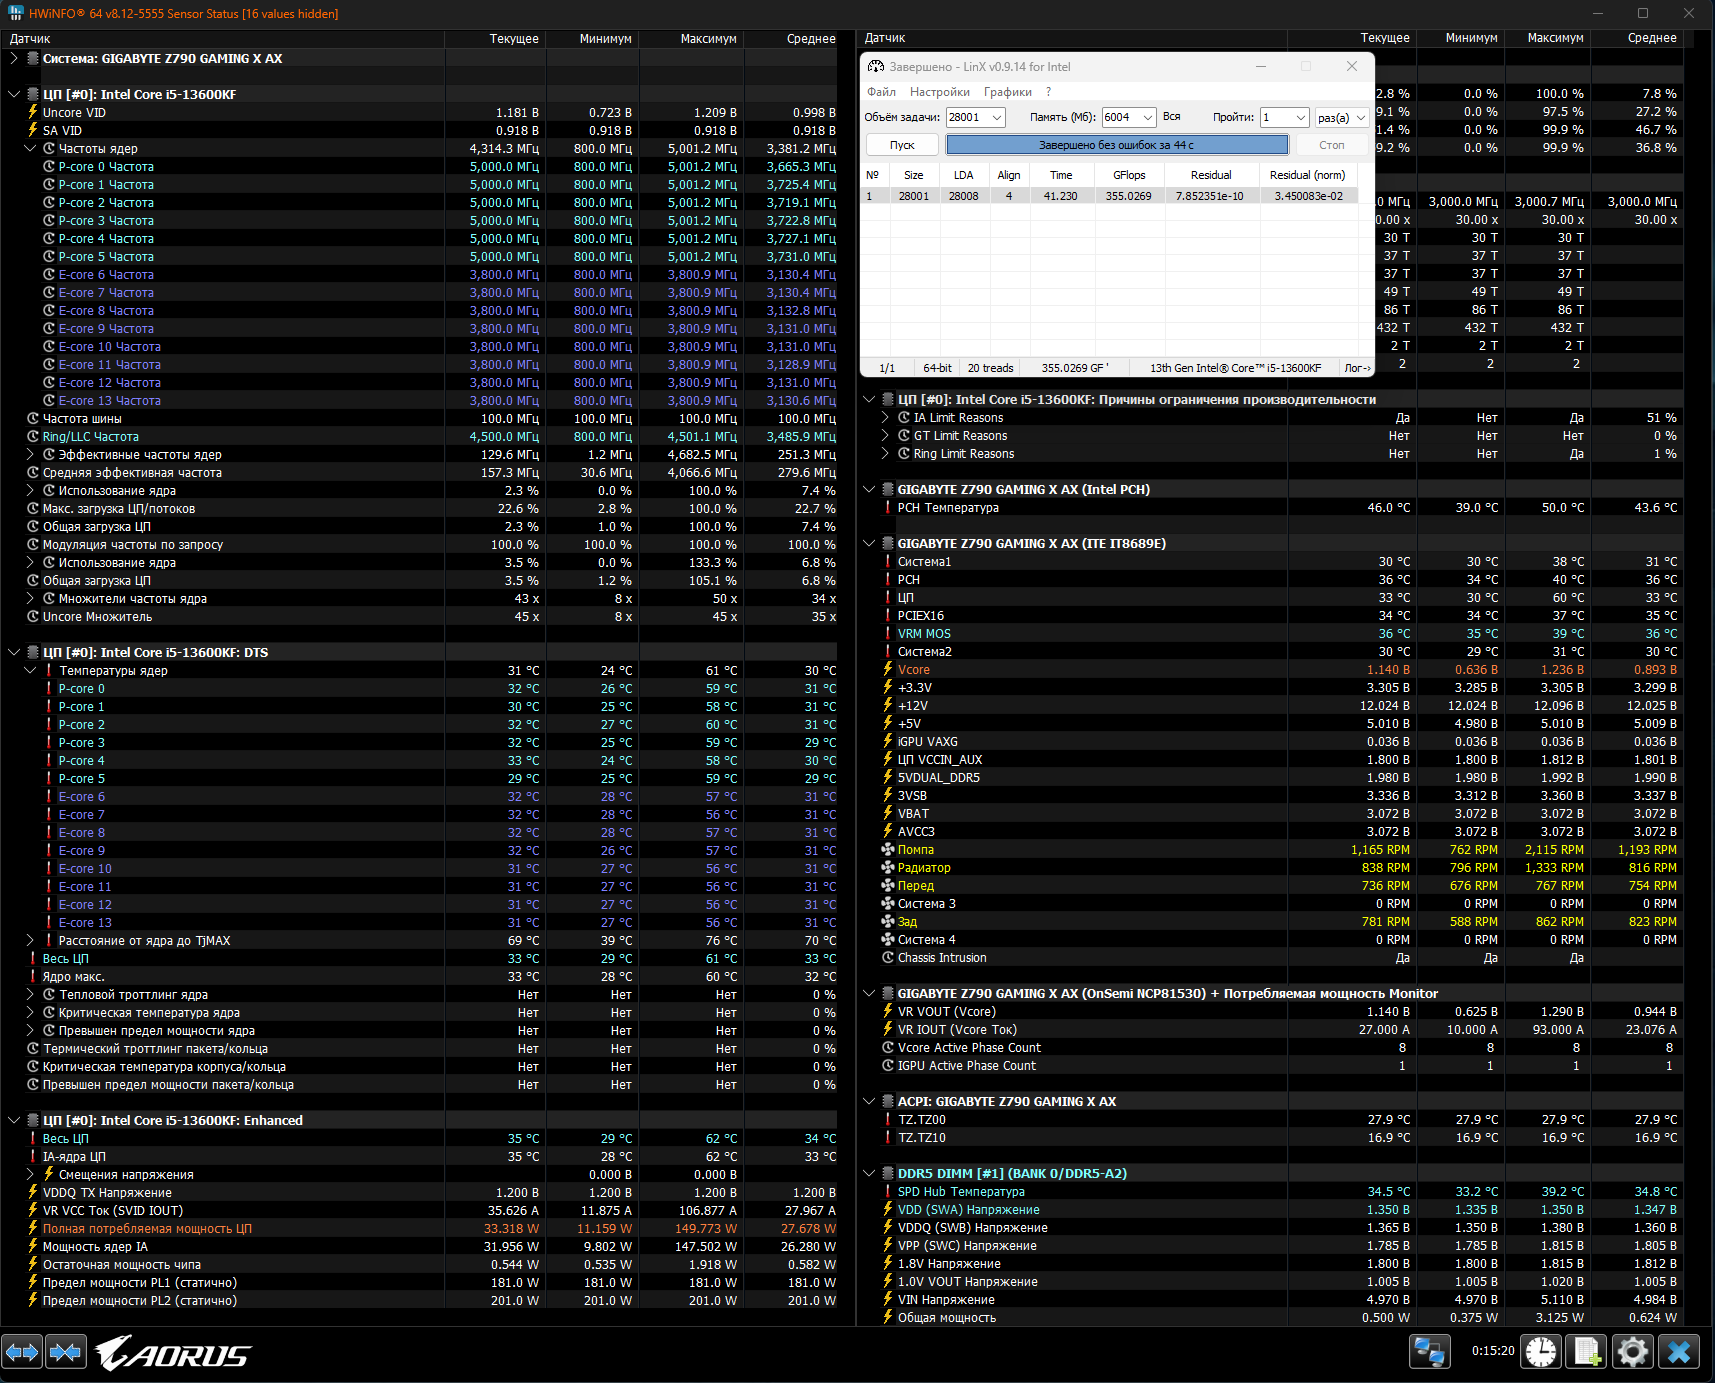
Task: Click the Вся memory label in LinX
Action: tap(1171, 117)
